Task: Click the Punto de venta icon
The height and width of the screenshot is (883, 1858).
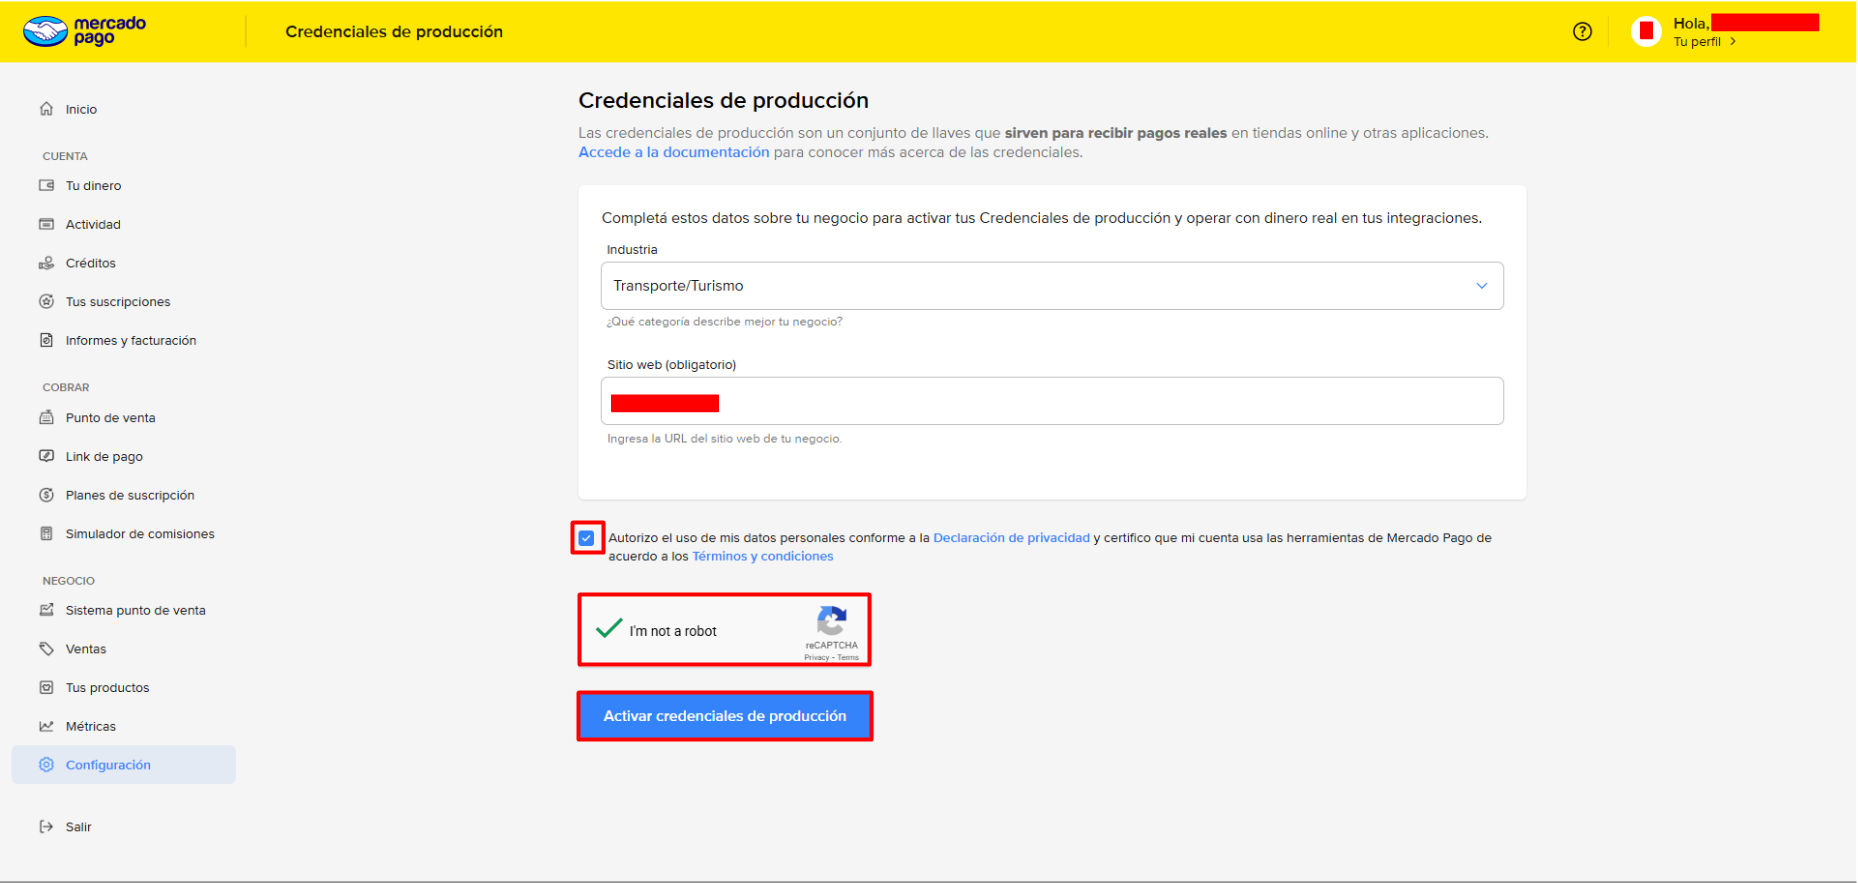Action: coord(46,417)
